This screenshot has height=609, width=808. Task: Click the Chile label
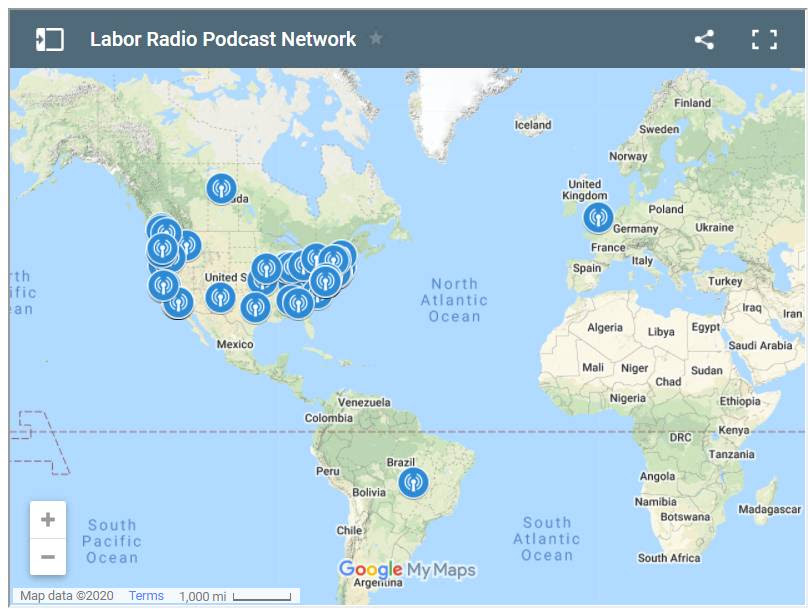point(349,531)
